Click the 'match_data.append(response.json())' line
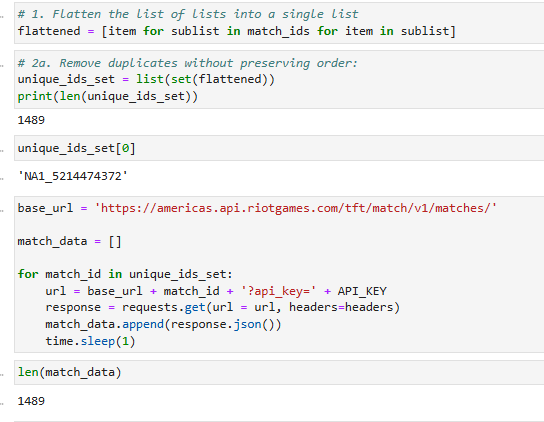Image resolution: width=544 pixels, height=422 pixels. point(163,324)
